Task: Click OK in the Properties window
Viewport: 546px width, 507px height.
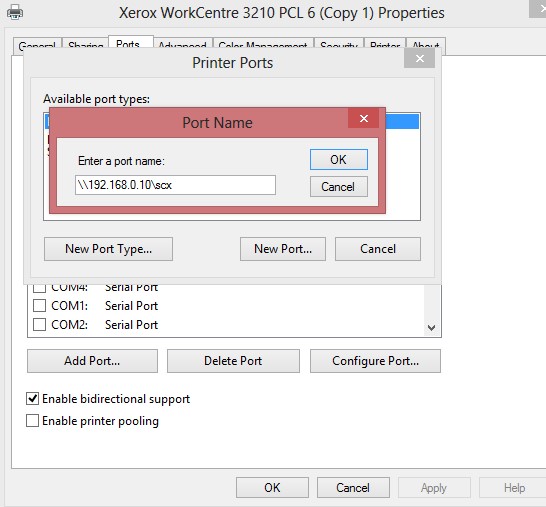Action: click(x=272, y=488)
